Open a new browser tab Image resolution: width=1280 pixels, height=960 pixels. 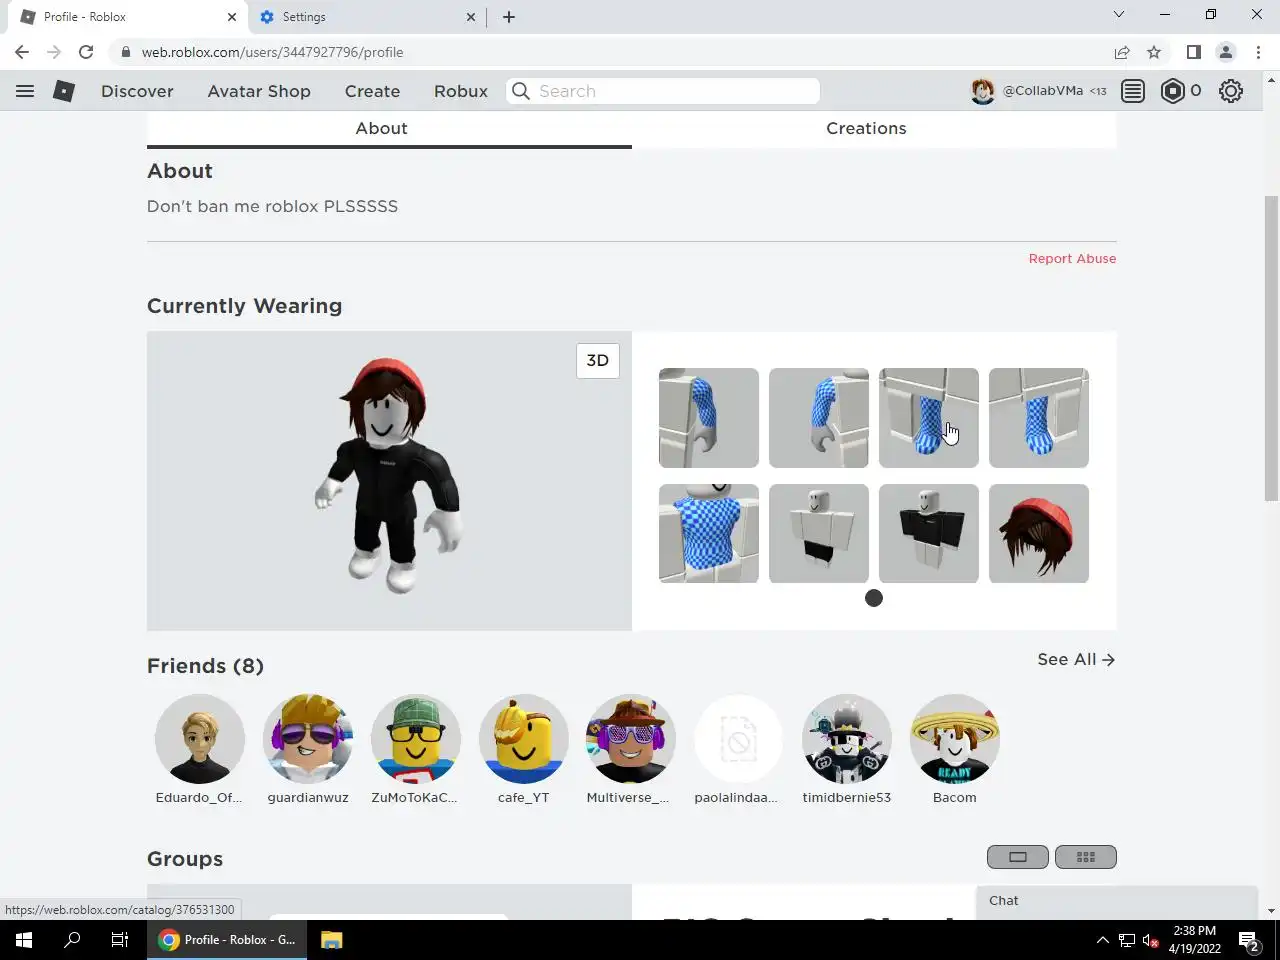508,17
